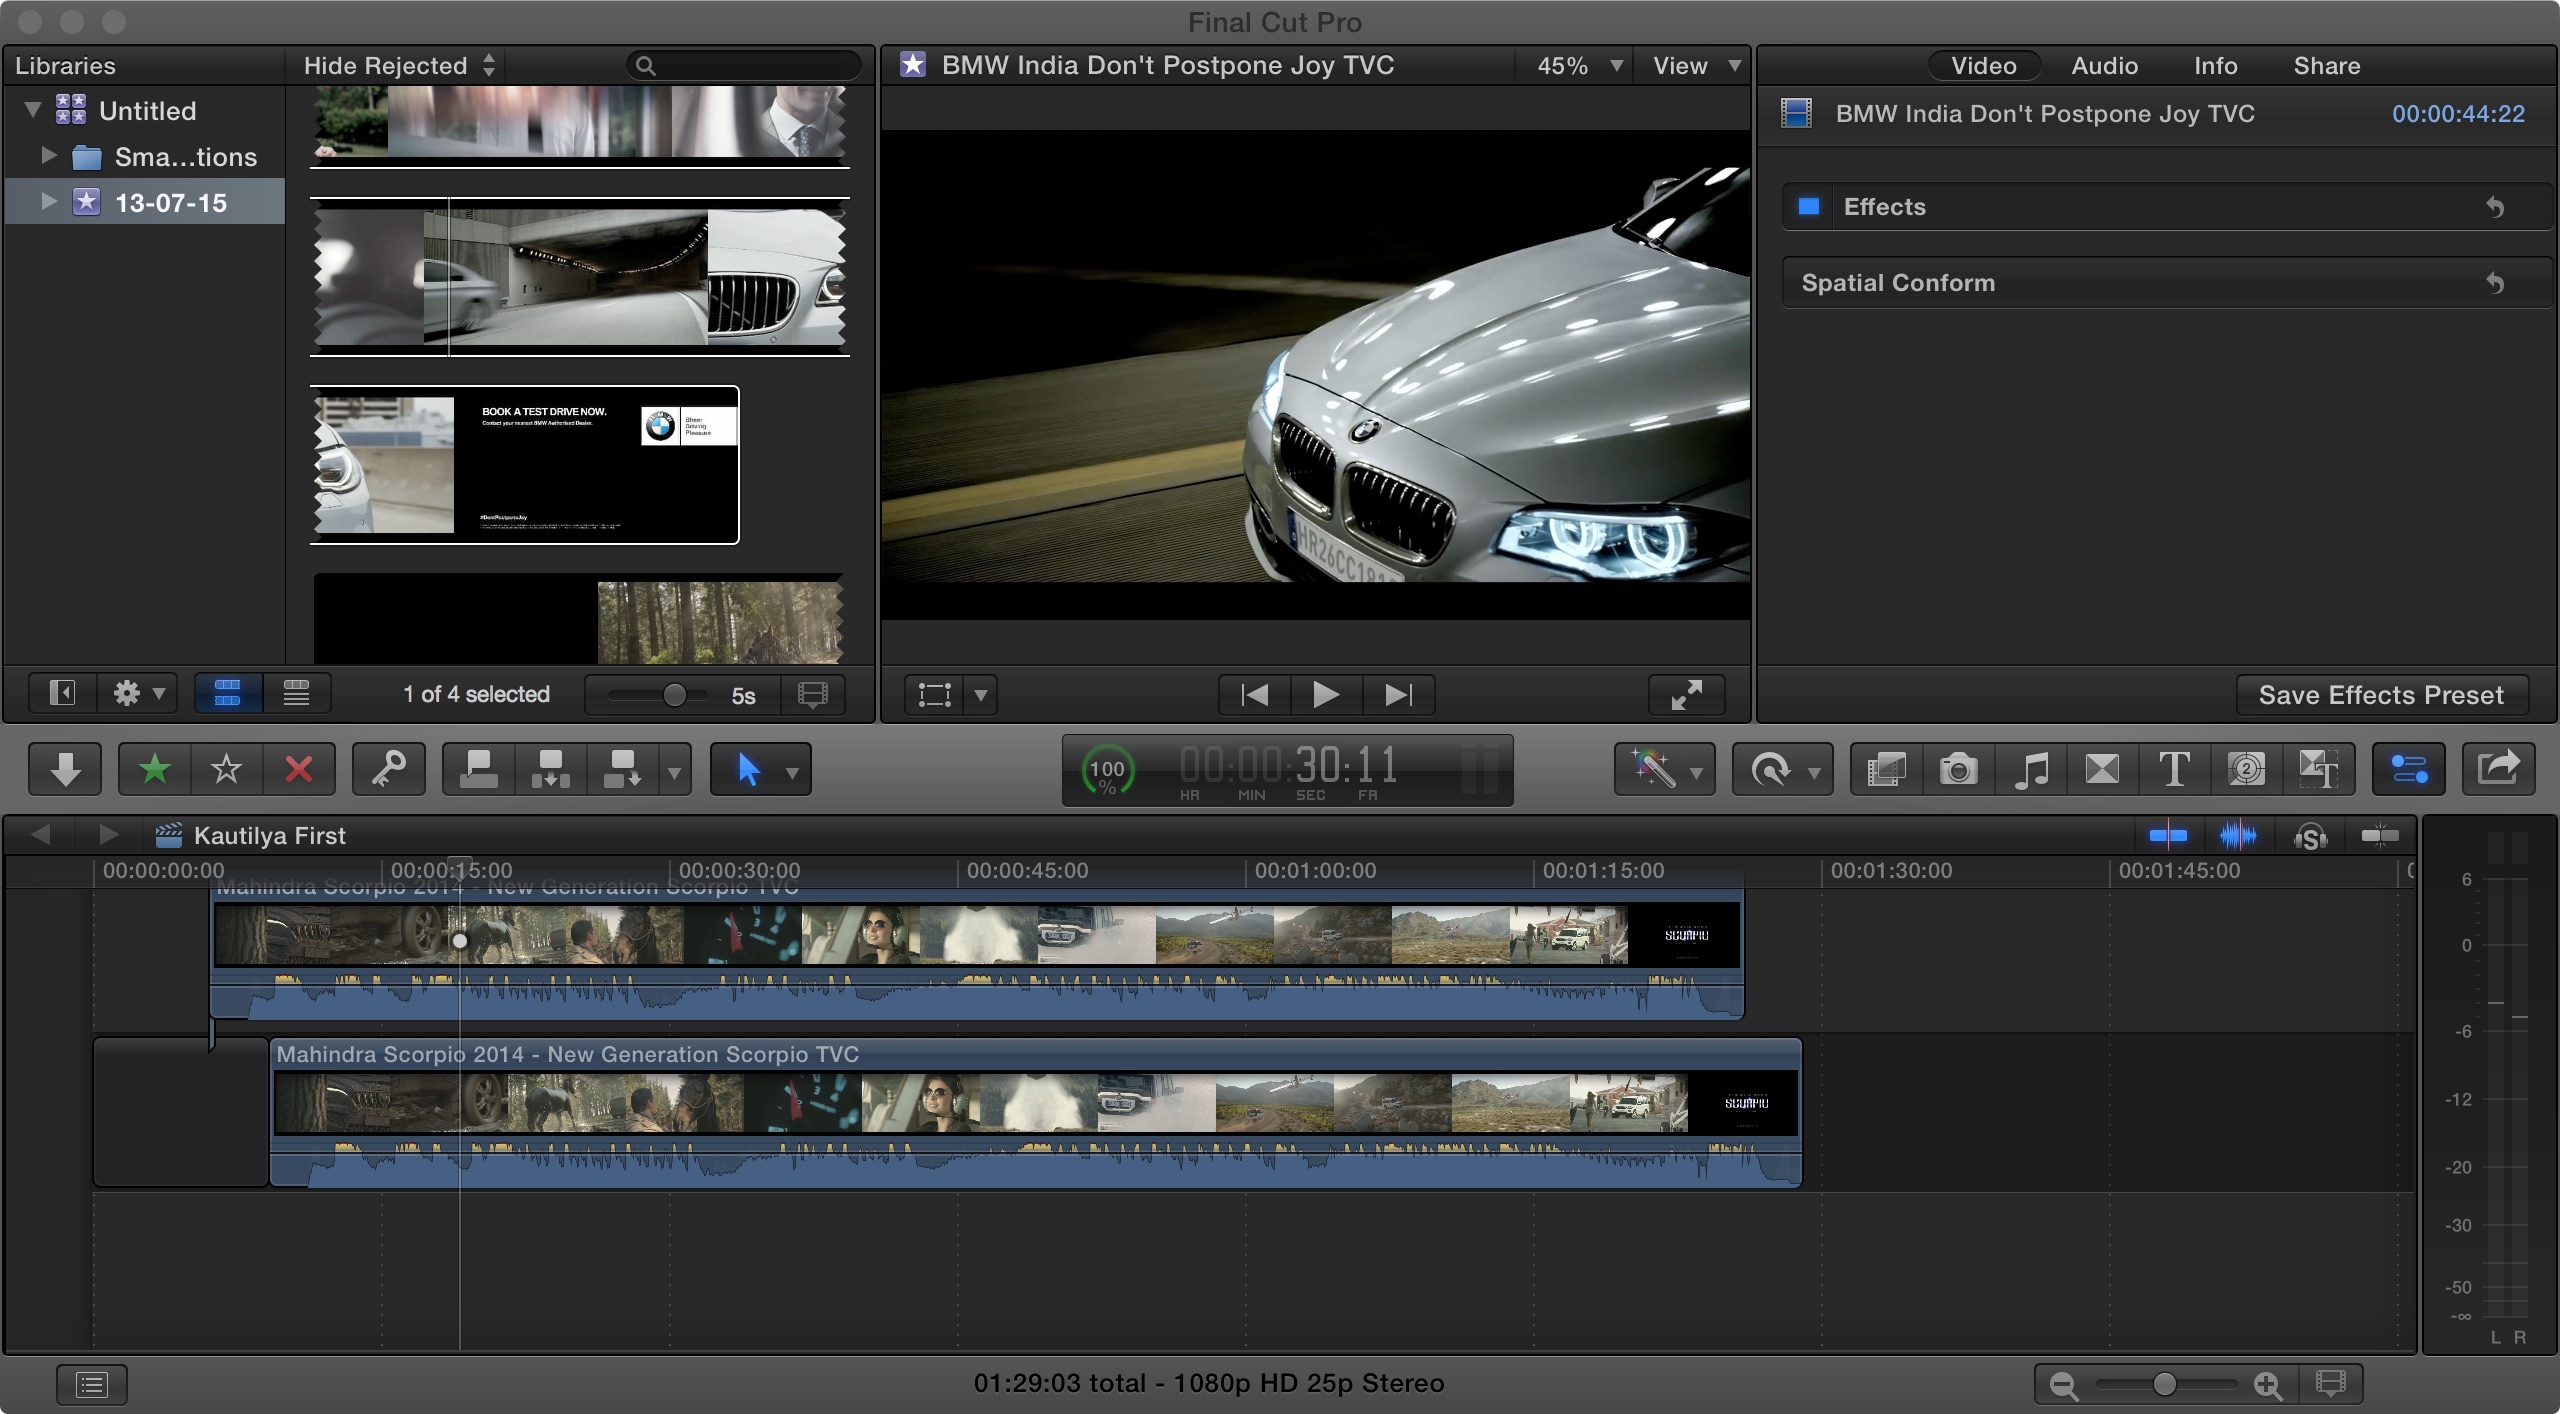The width and height of the screenshot is (2560, 1414).
Task: Toggle timeline skimming
Action: pyautogui.click(x=2168, y=835)
